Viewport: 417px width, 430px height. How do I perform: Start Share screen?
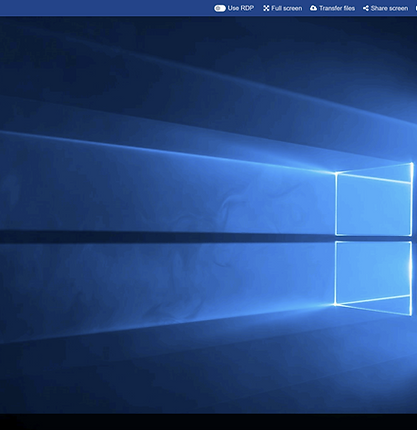385,8
